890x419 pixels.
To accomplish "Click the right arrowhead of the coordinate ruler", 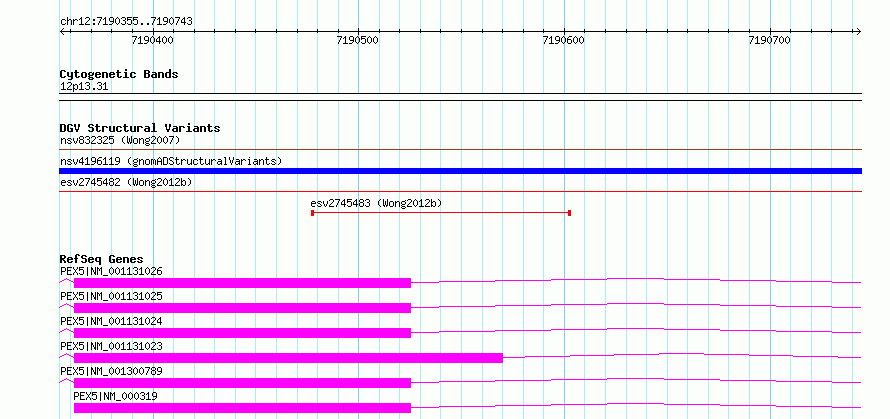I will (x=859, y=31).
